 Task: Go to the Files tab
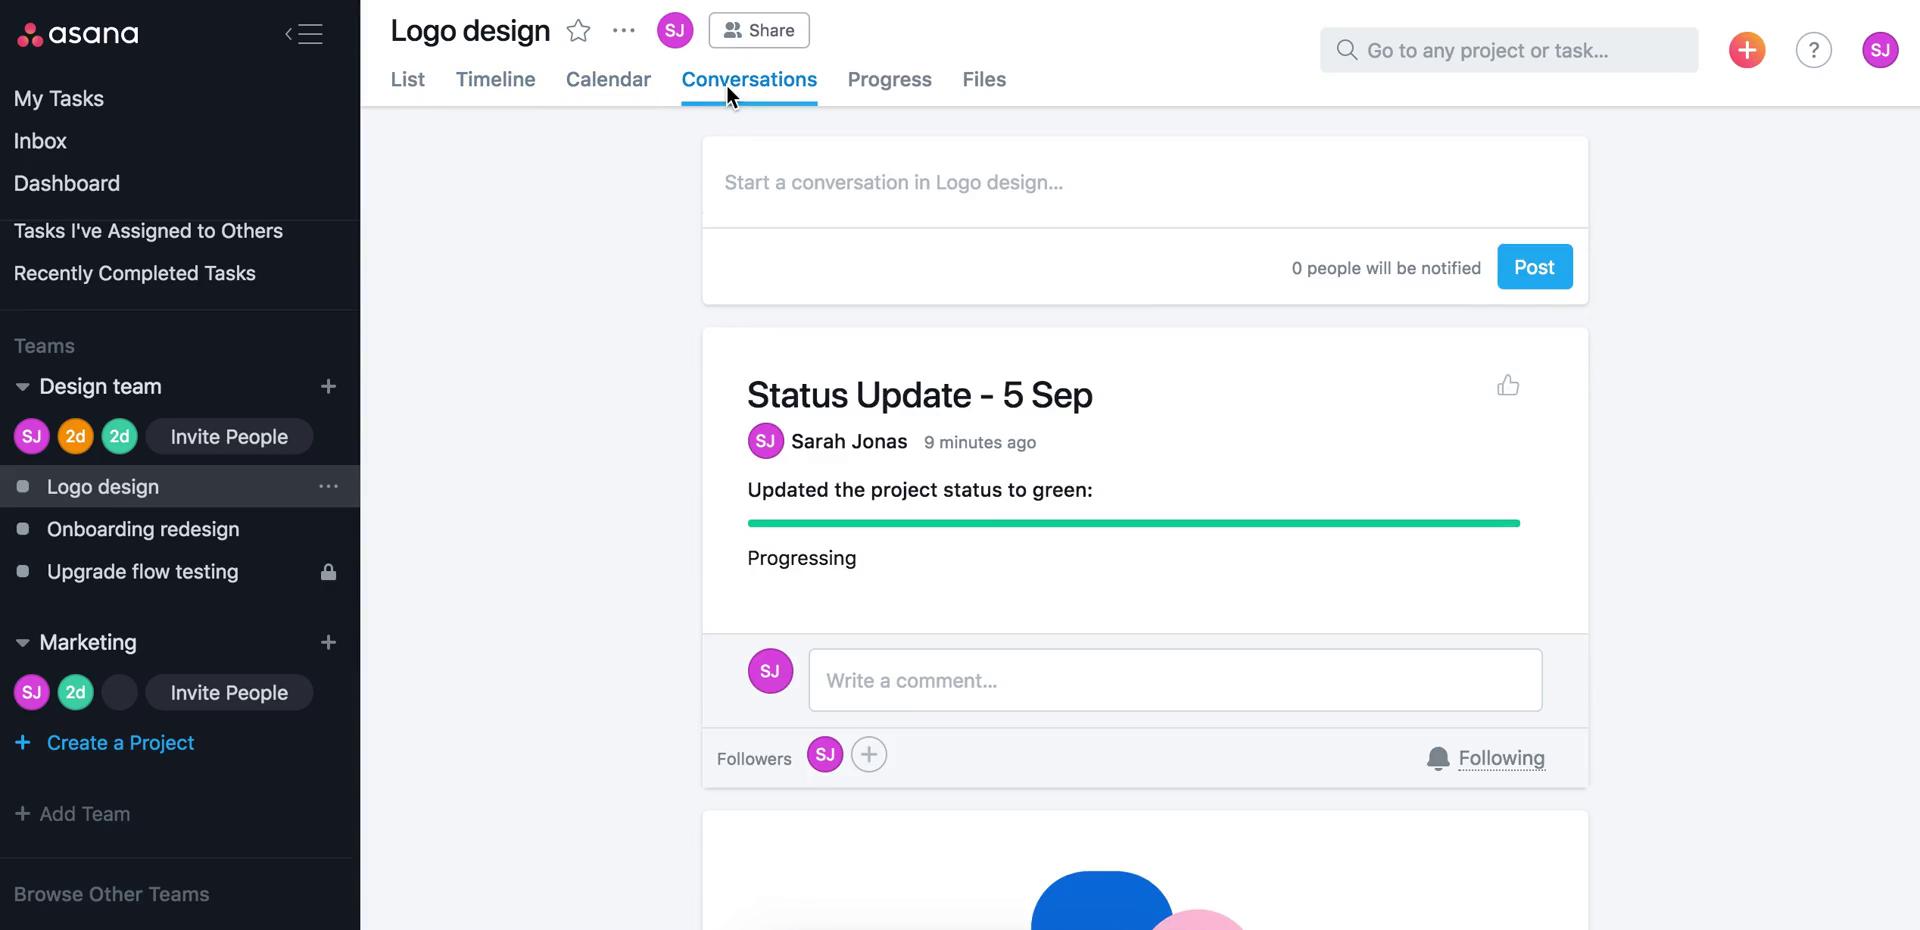[984, 79]
